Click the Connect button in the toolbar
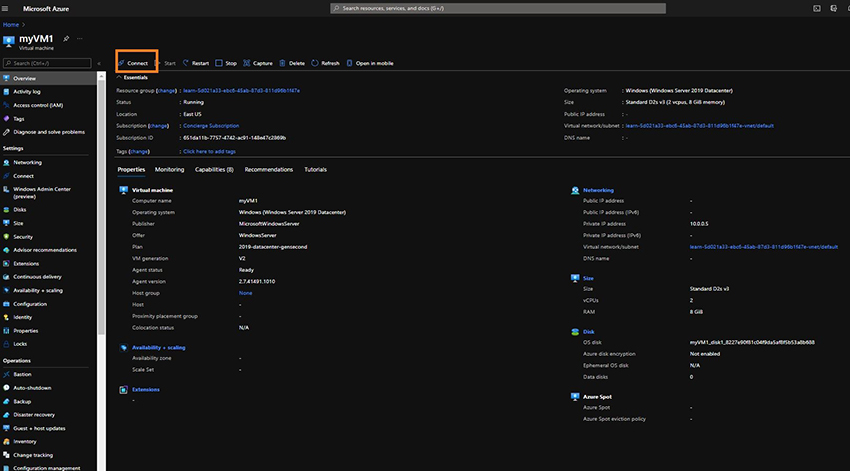The width and height of the screenshot is (850, 471). (133, 63)
